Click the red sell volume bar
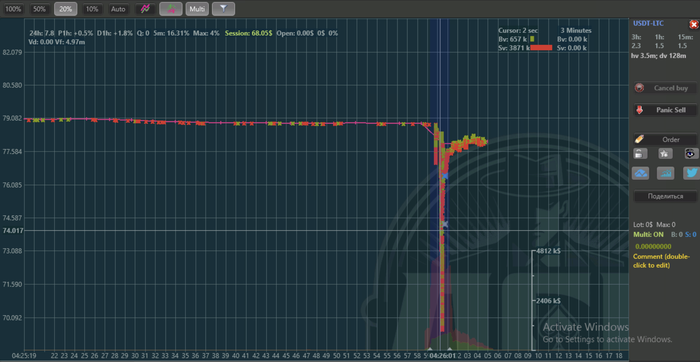Image resolution: width=700 pixels, height=362 pixels. tap(542, 48)
